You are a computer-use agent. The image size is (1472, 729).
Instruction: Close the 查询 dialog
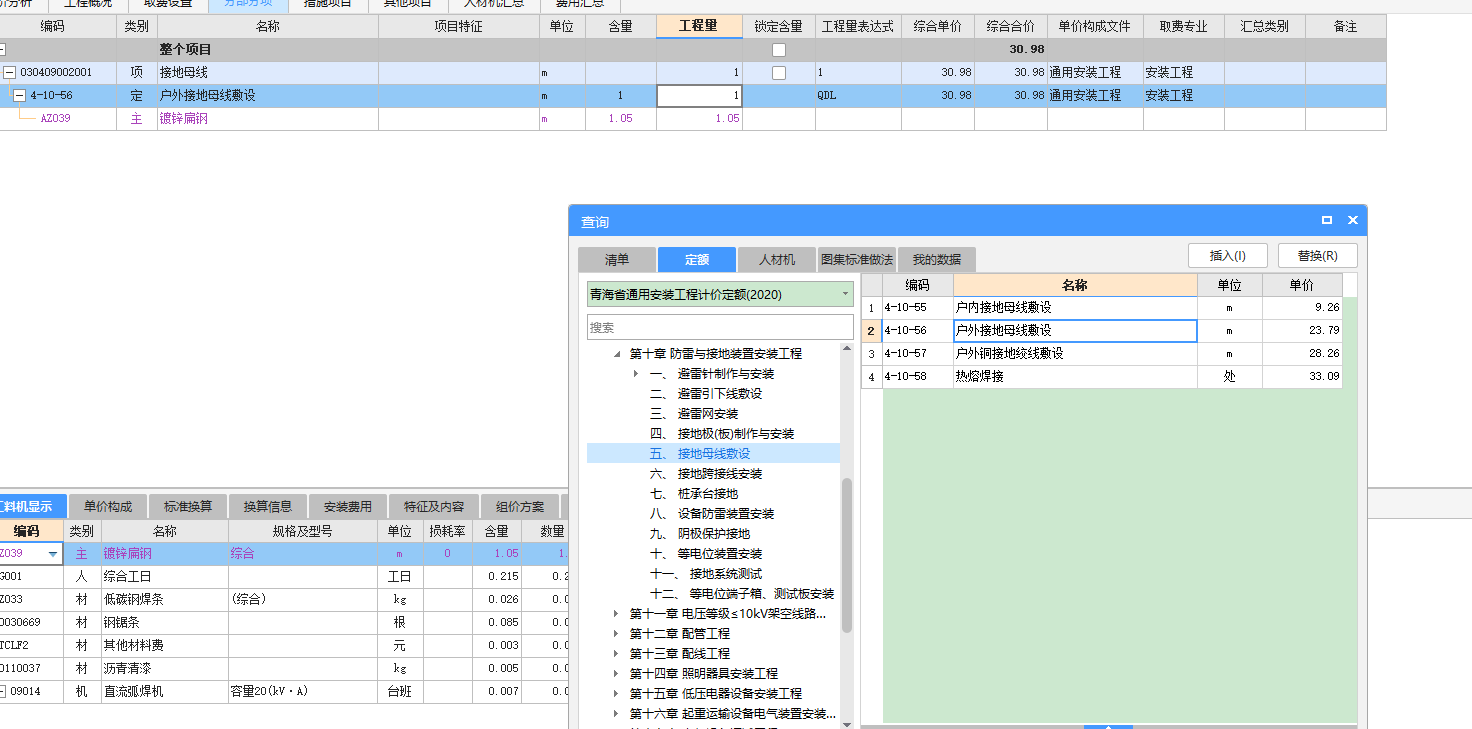1352,220
